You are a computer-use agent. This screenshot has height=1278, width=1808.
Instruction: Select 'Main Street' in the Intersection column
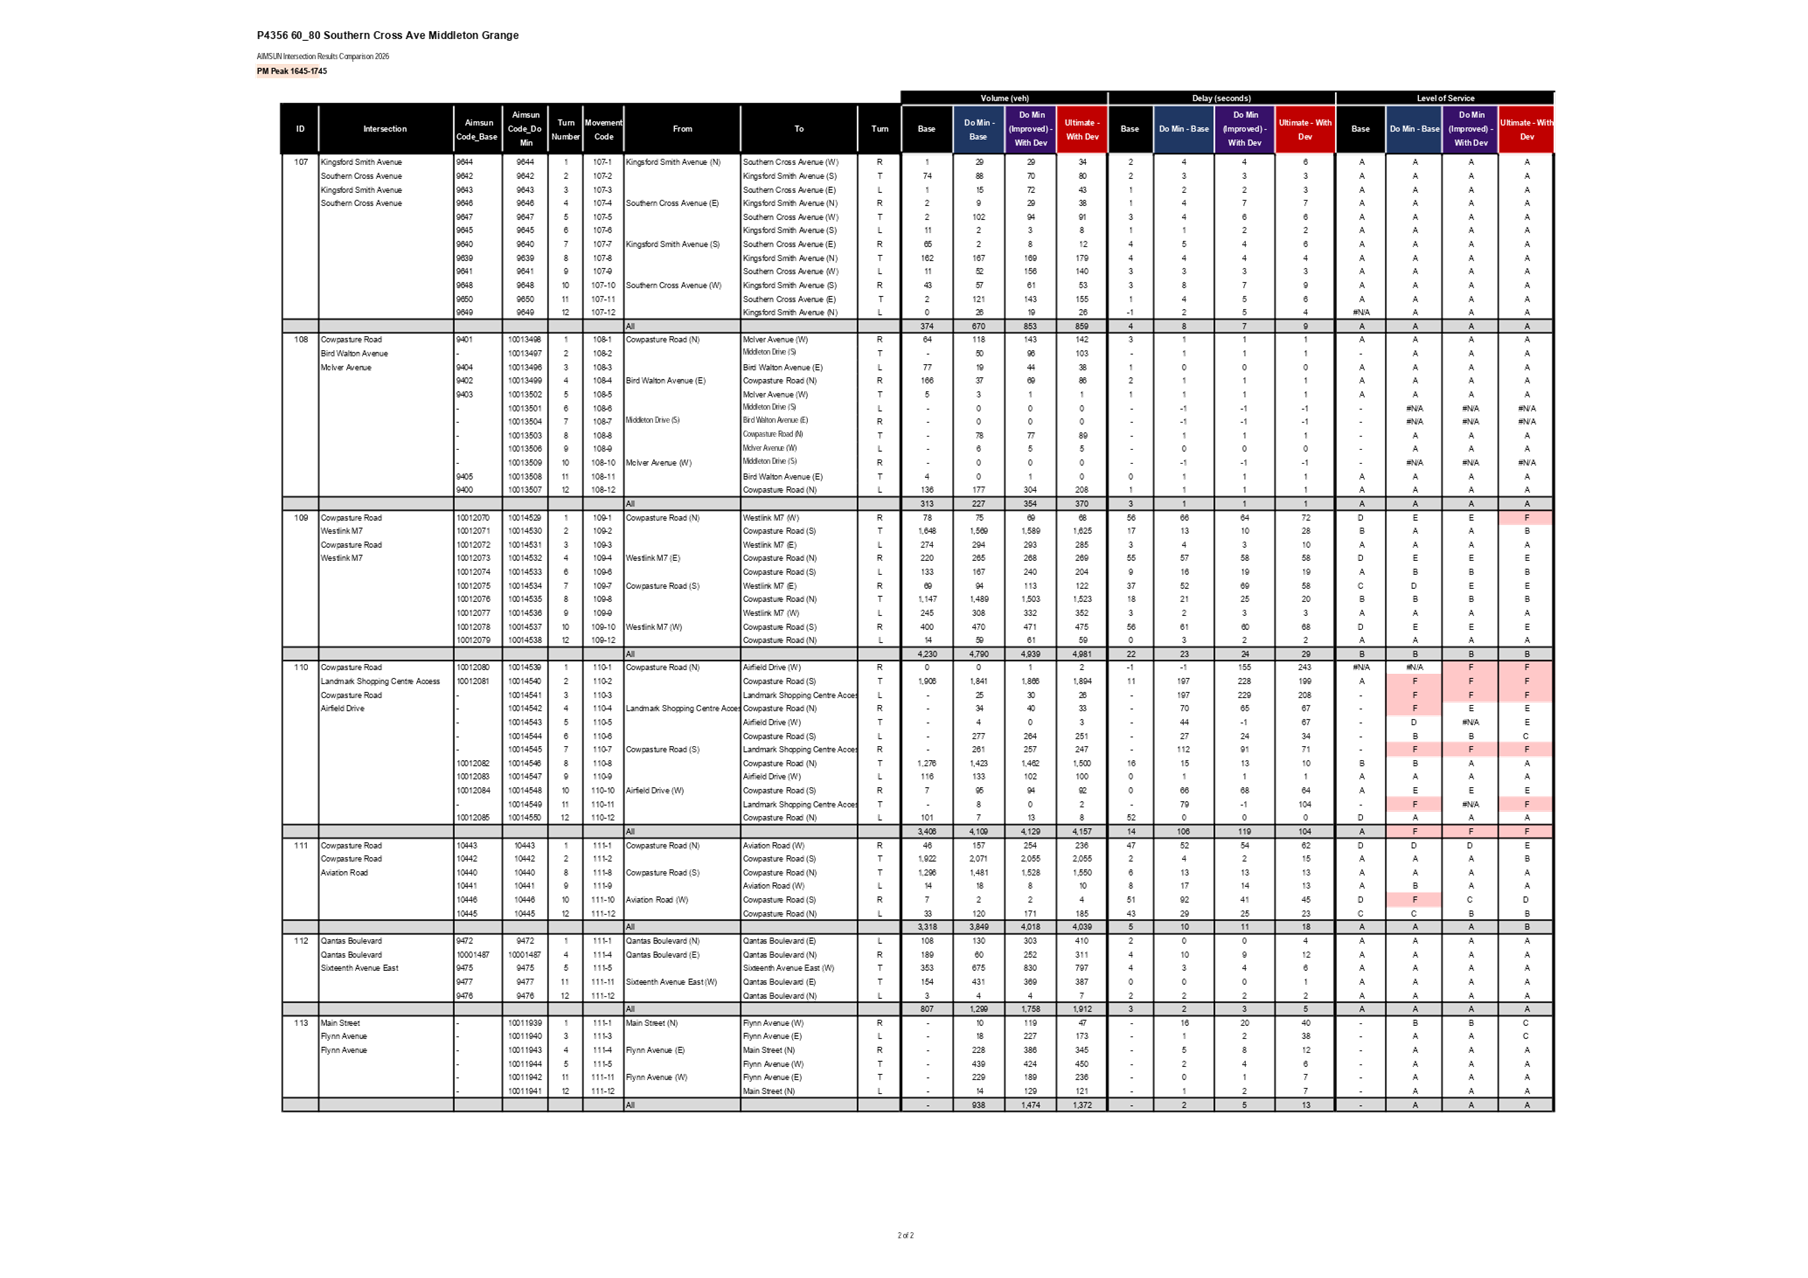coord(340,1023)
